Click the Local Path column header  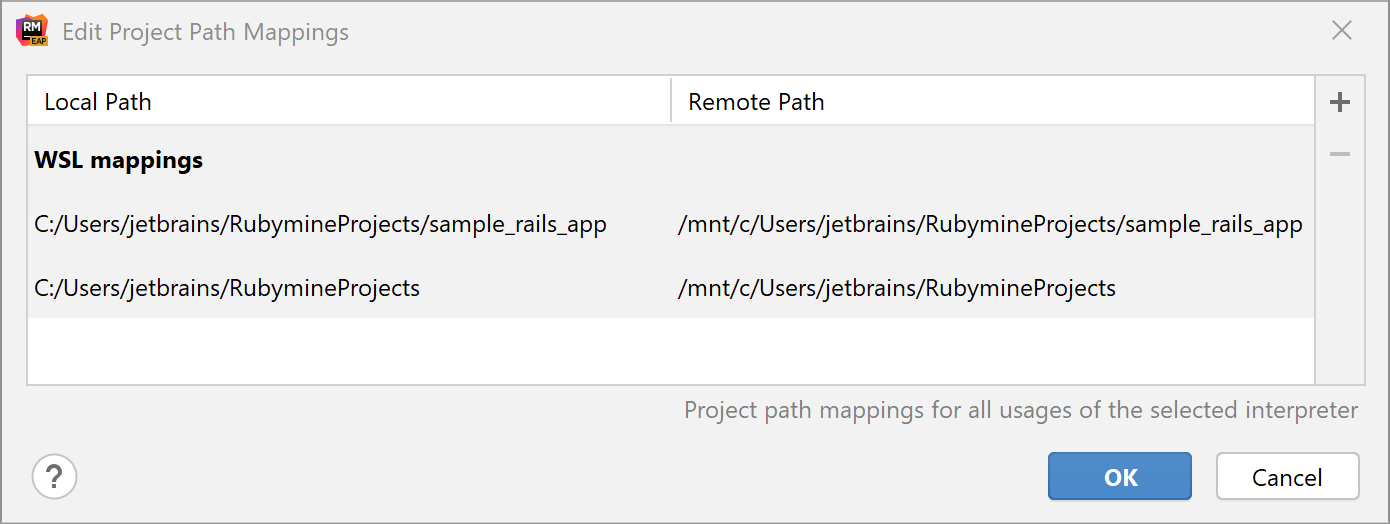click(98, 102)
